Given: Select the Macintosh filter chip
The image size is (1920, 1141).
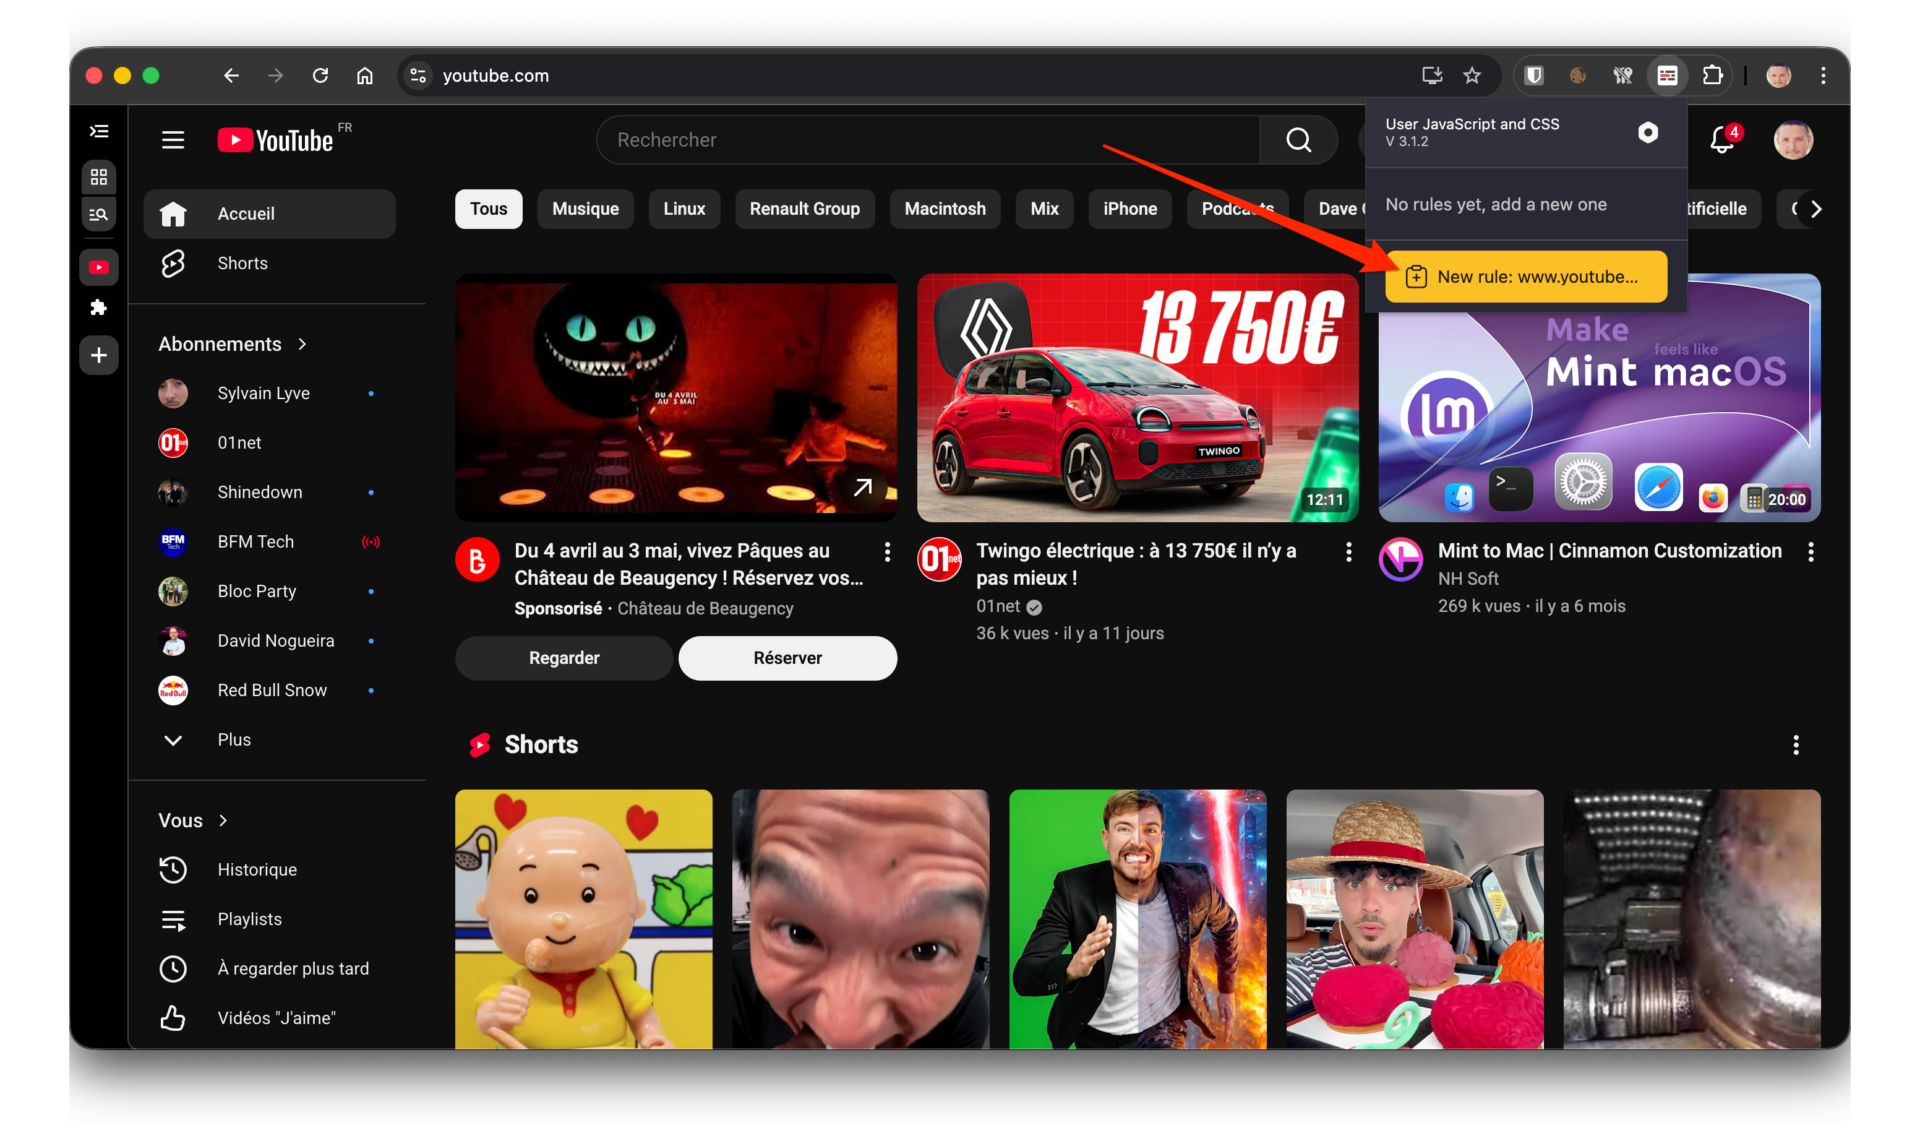Looking at the screenshot, I should pos(945,209).
